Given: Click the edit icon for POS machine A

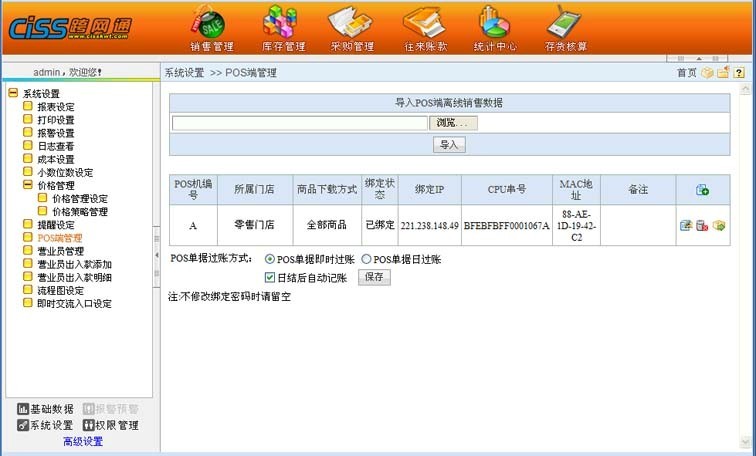Looking at the screenshot, I should tap(685, 225).
